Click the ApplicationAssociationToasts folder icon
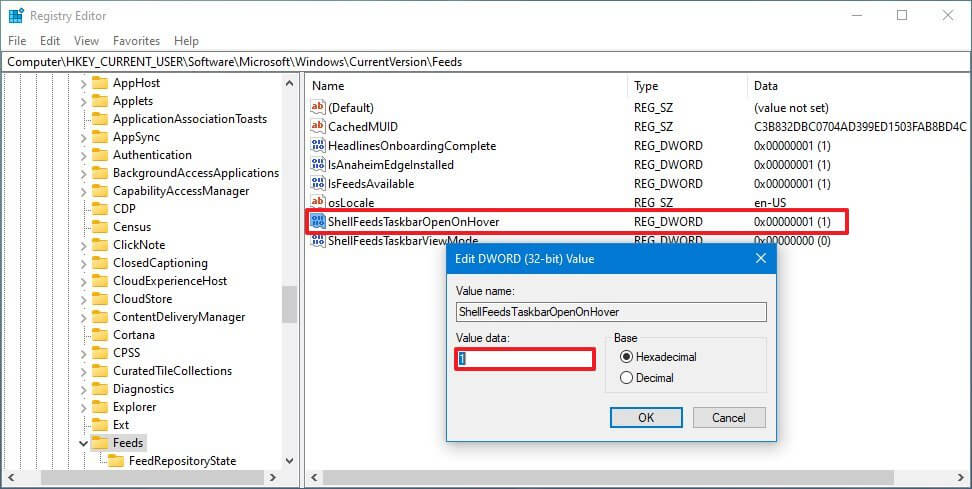This screenshot has height=489, width=972. pos(100,118)
